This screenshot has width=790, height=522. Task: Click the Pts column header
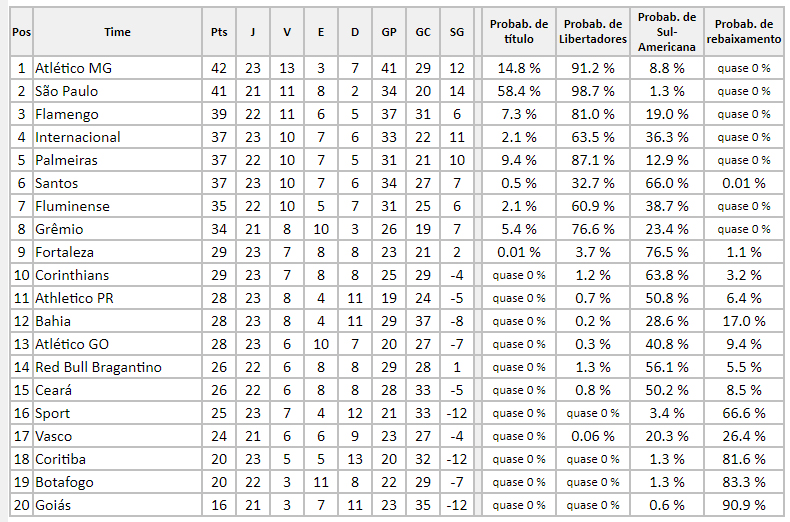pos(219,32)
